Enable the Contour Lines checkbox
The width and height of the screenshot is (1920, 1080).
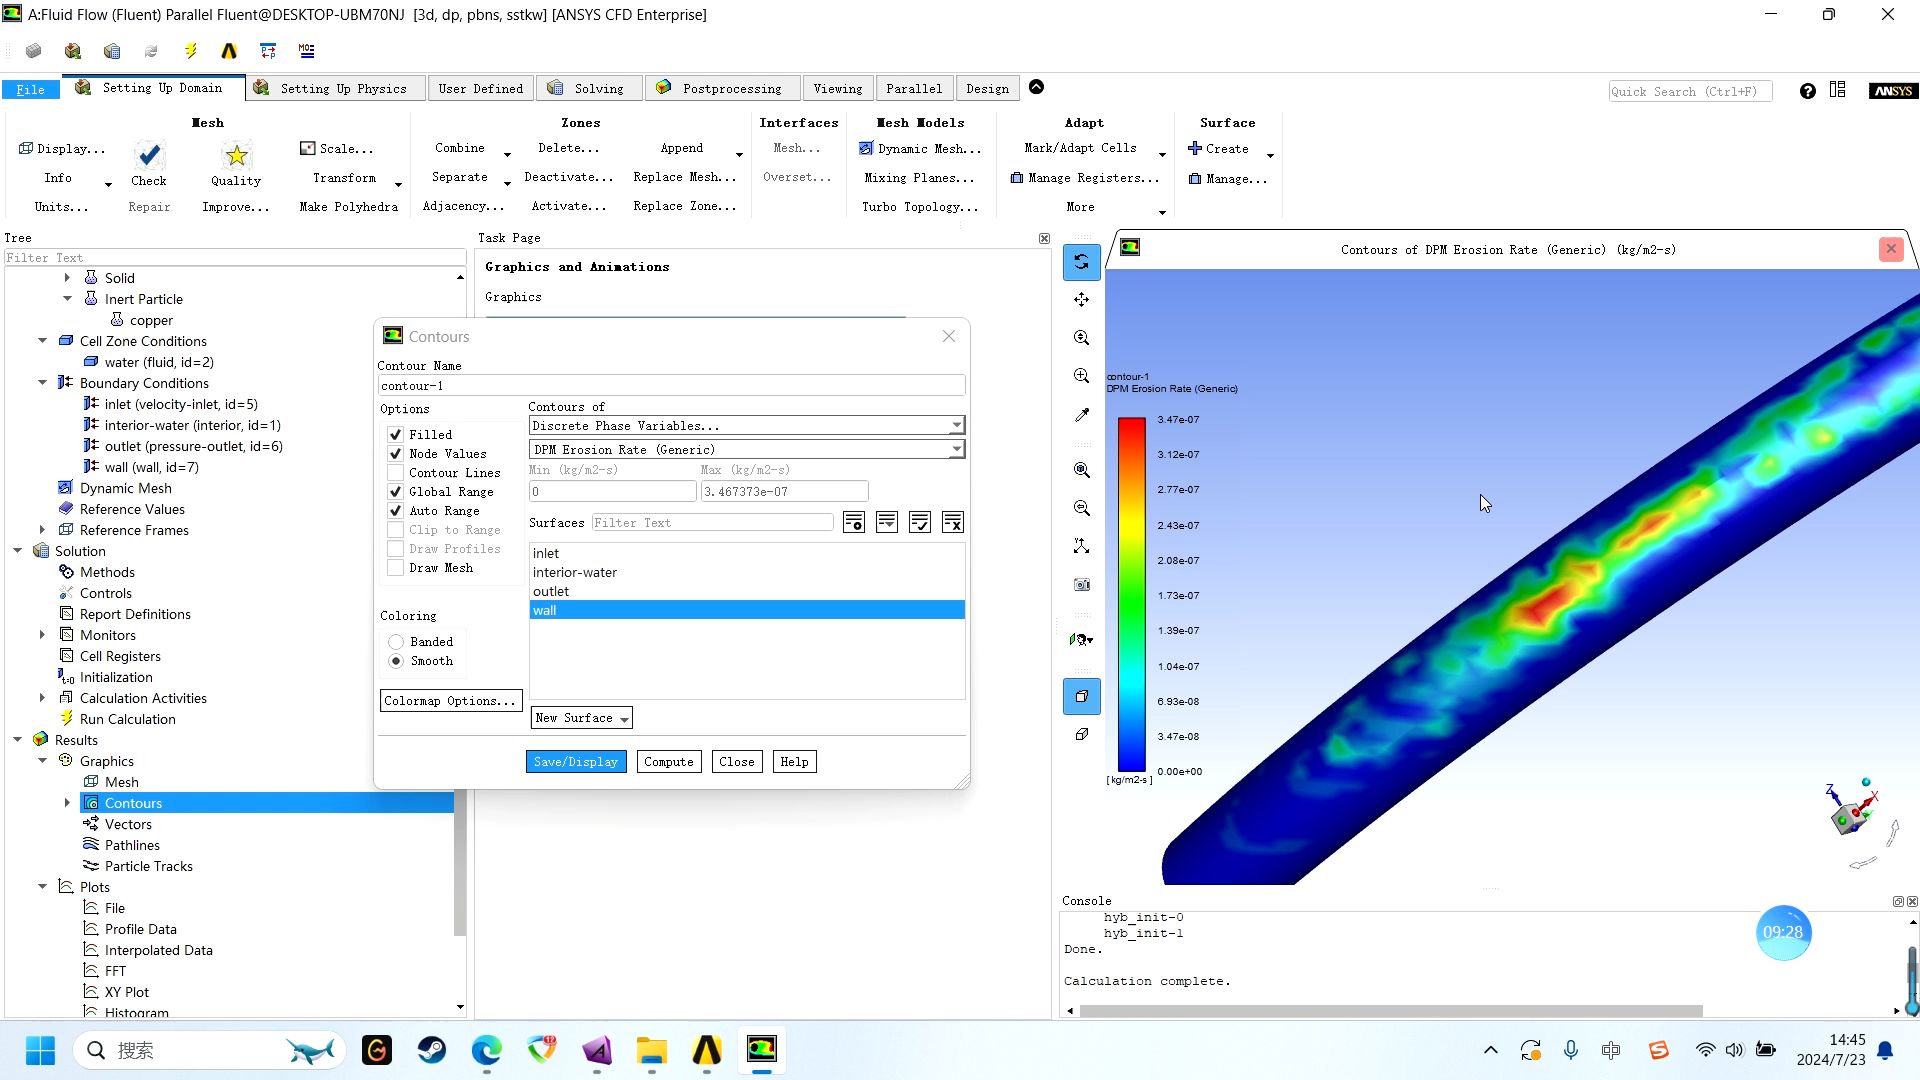pyautogui.click(x=396, y=472)
